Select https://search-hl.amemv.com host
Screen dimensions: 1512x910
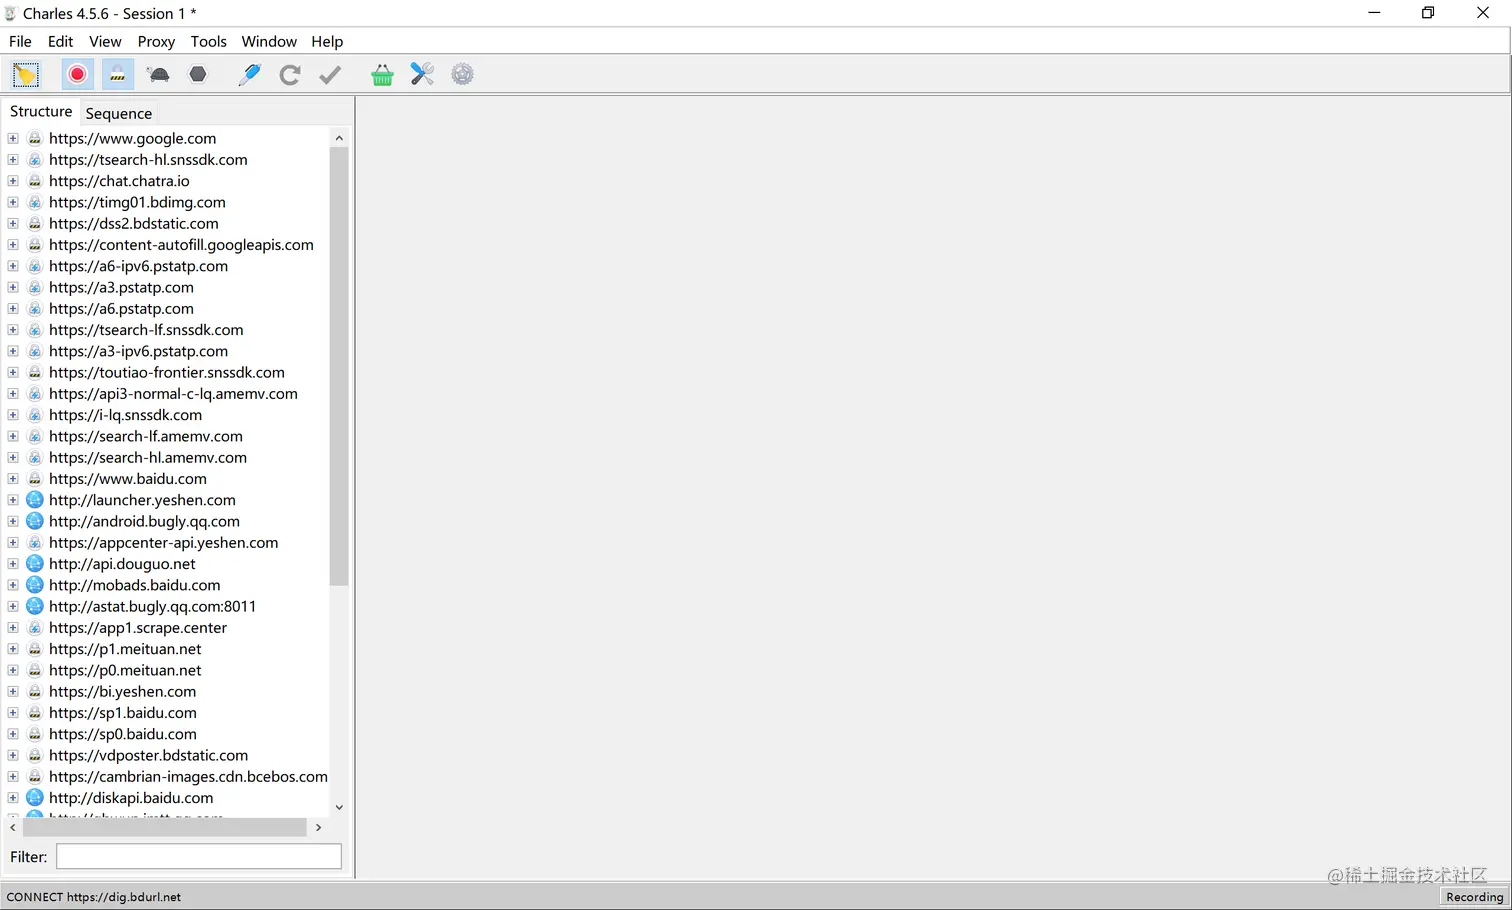pyautogui.click(x=148, y=458)
